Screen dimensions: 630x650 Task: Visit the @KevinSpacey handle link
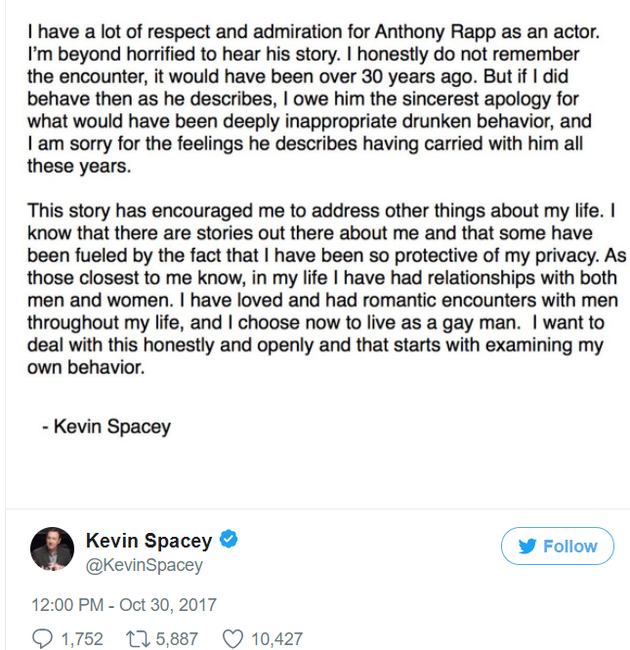[x=144, y=565]
